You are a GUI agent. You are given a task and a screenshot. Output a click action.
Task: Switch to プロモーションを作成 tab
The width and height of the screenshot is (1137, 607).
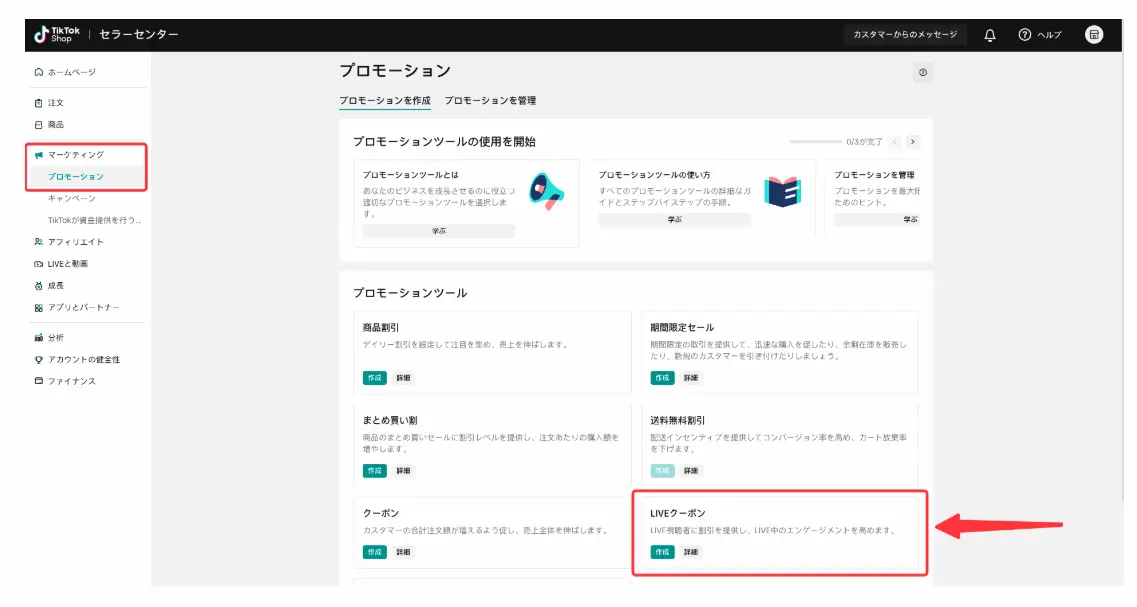(385, 101)
